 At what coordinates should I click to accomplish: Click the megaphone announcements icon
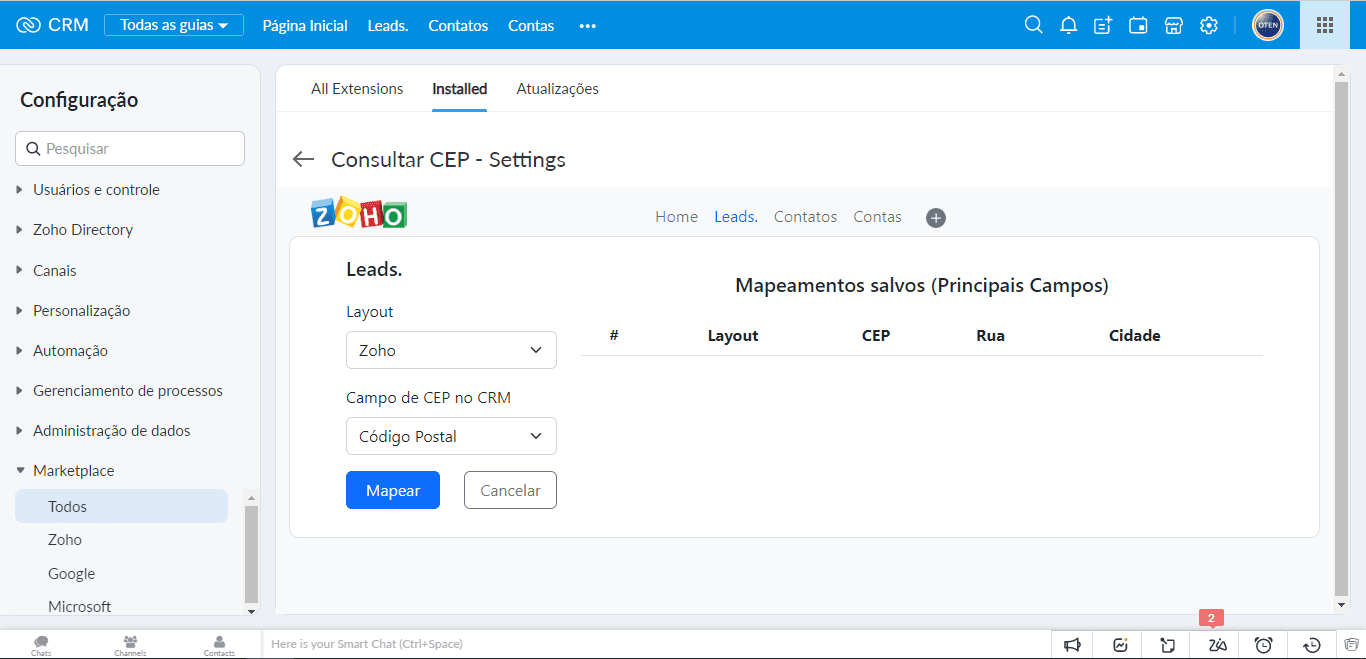tap(1072, 645)
